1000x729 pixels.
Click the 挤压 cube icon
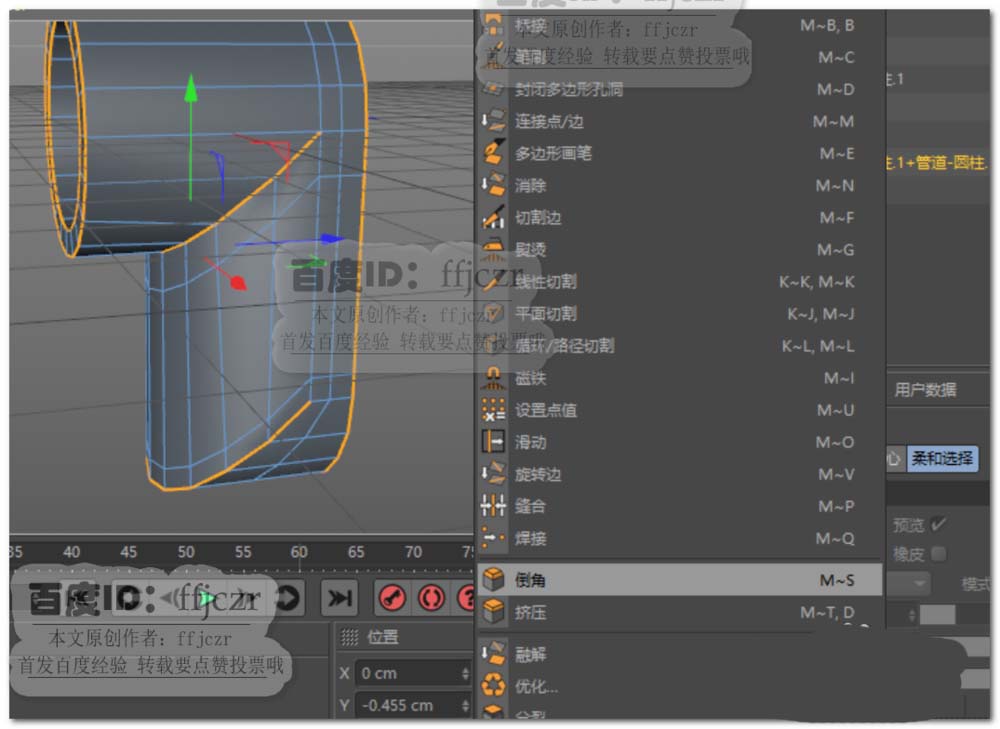[x=493, y=612]
